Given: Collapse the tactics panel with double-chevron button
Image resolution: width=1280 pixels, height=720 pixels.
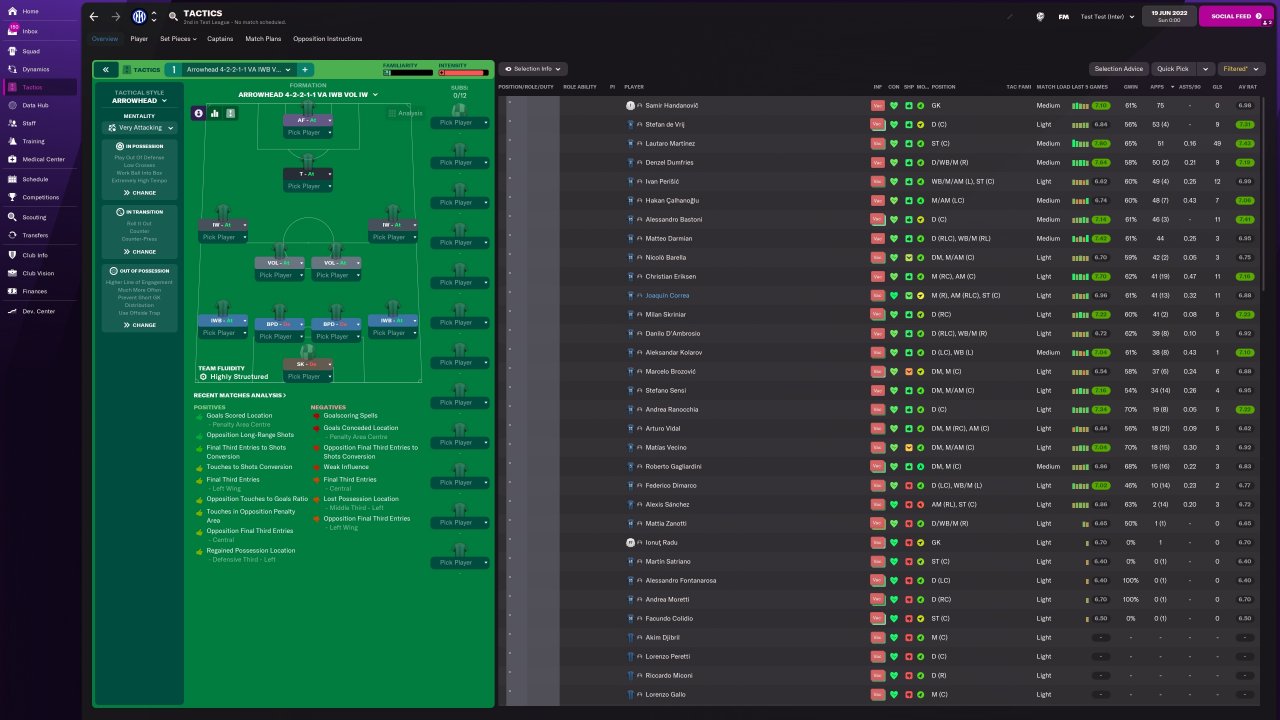Looking at the screenshot, I should click(105, 70).
